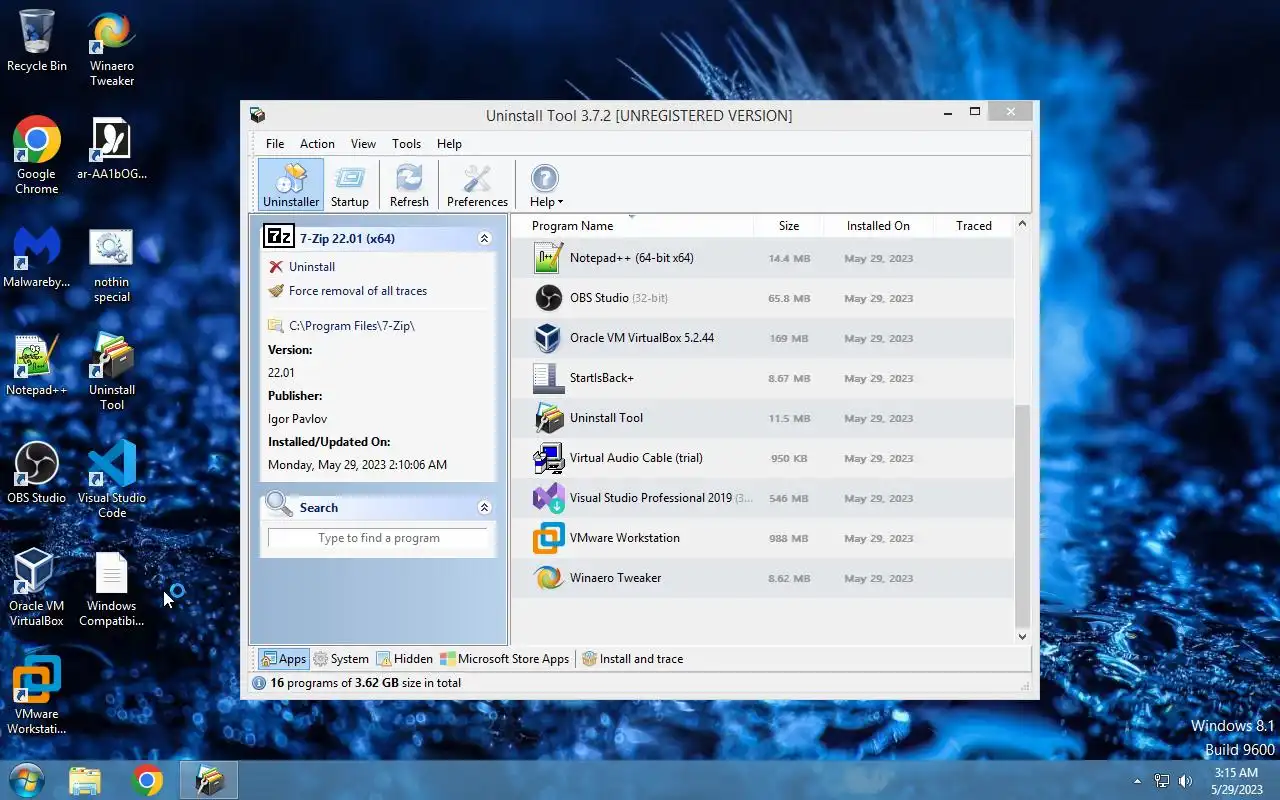Image resolution: width=1280 pixels, height=800 pixels.
Task: Click the program list scroll down arrow
Action: click(1022, 636)
